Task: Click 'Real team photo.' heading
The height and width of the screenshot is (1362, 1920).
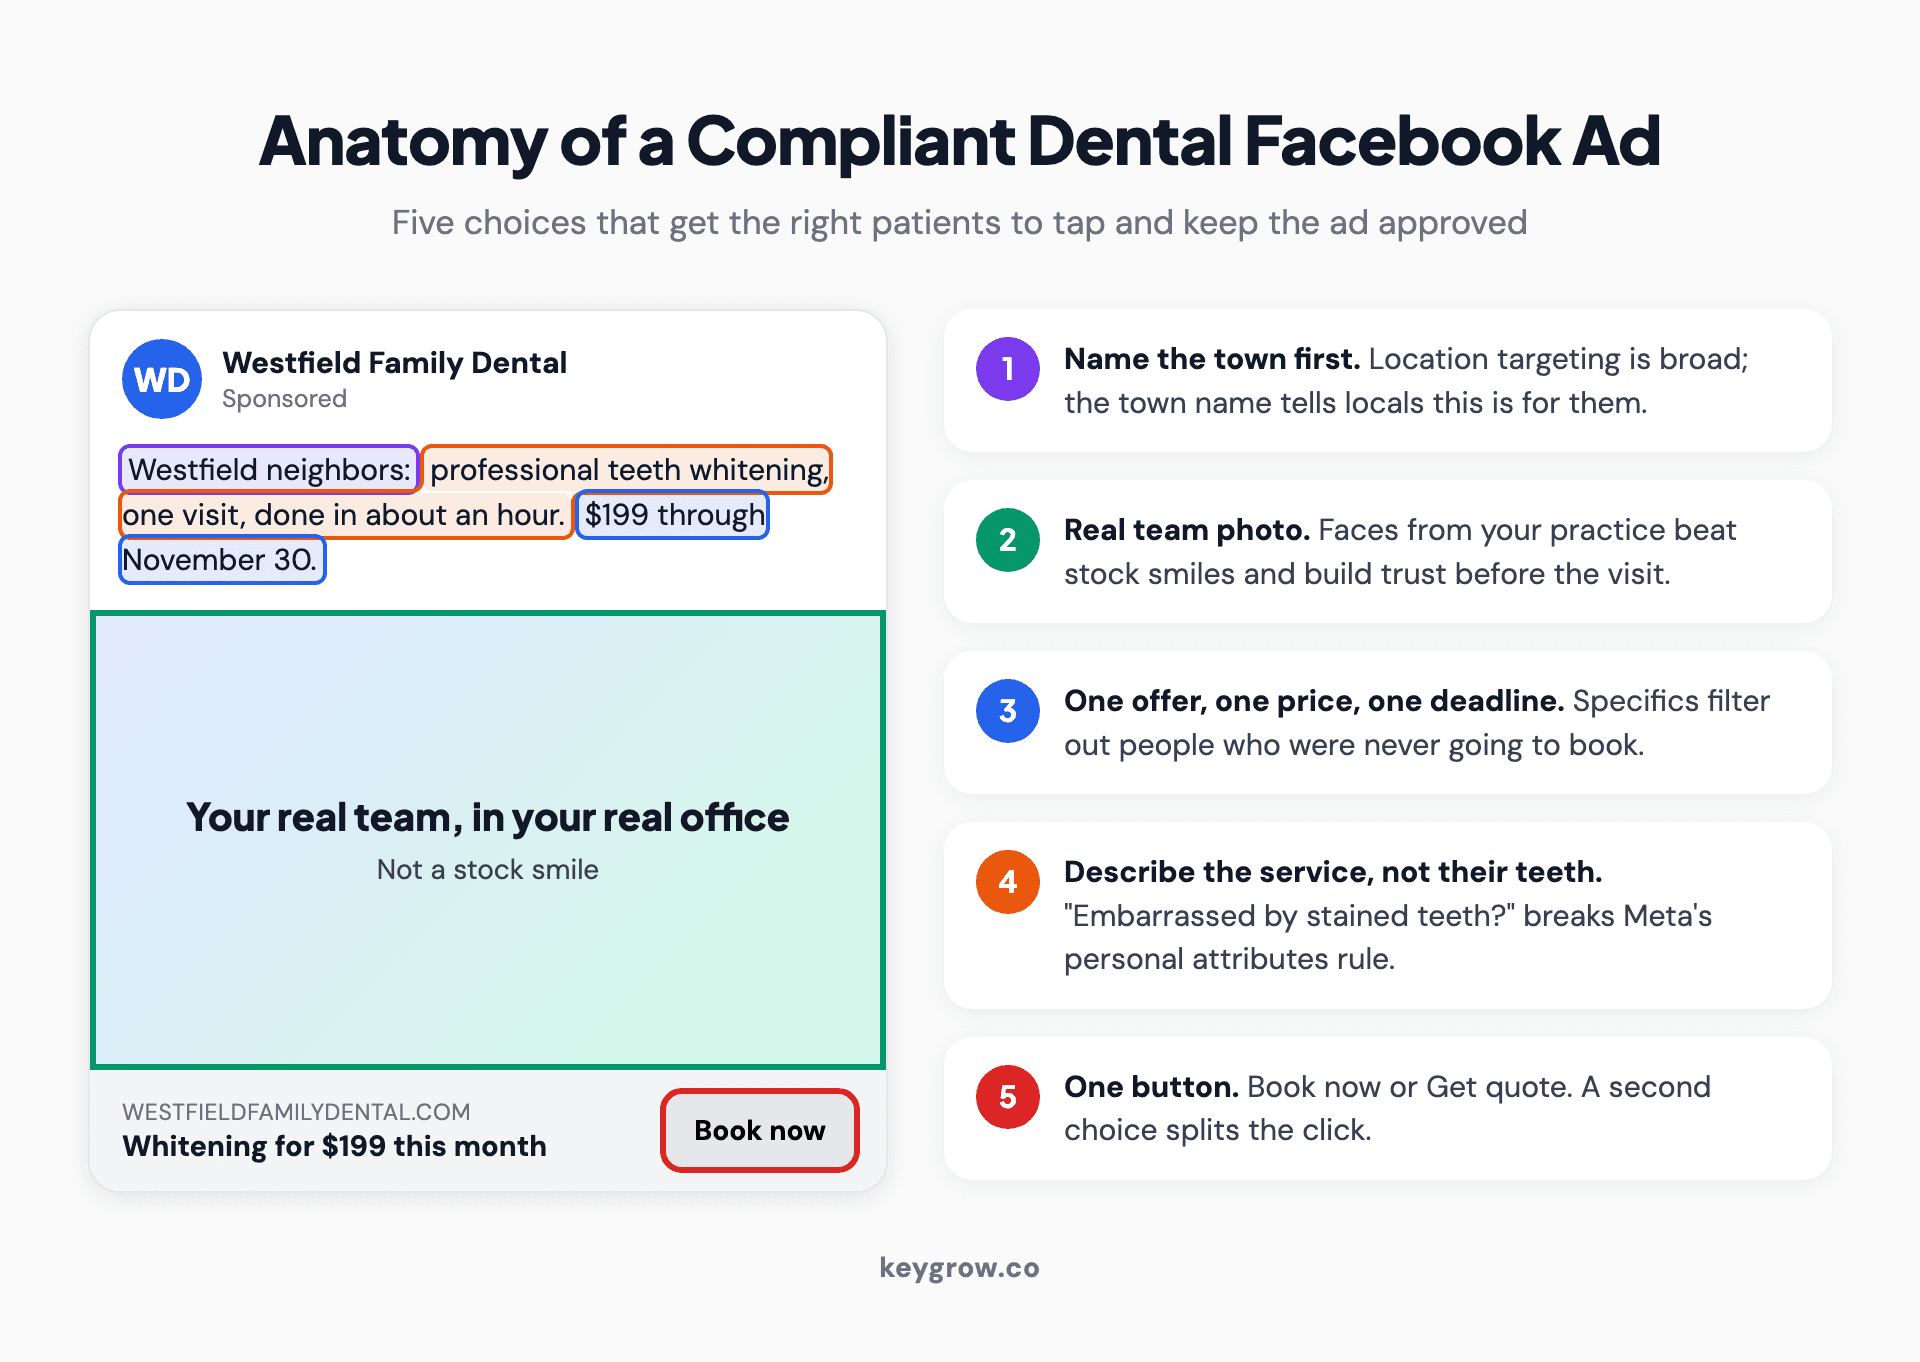Action: (x=1186, y=530)
